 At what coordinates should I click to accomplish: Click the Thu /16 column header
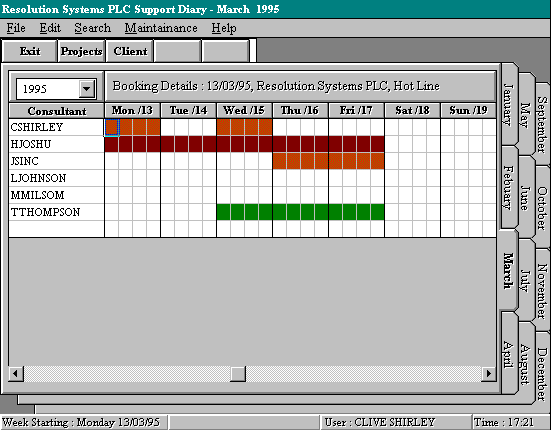pos(300,111)
